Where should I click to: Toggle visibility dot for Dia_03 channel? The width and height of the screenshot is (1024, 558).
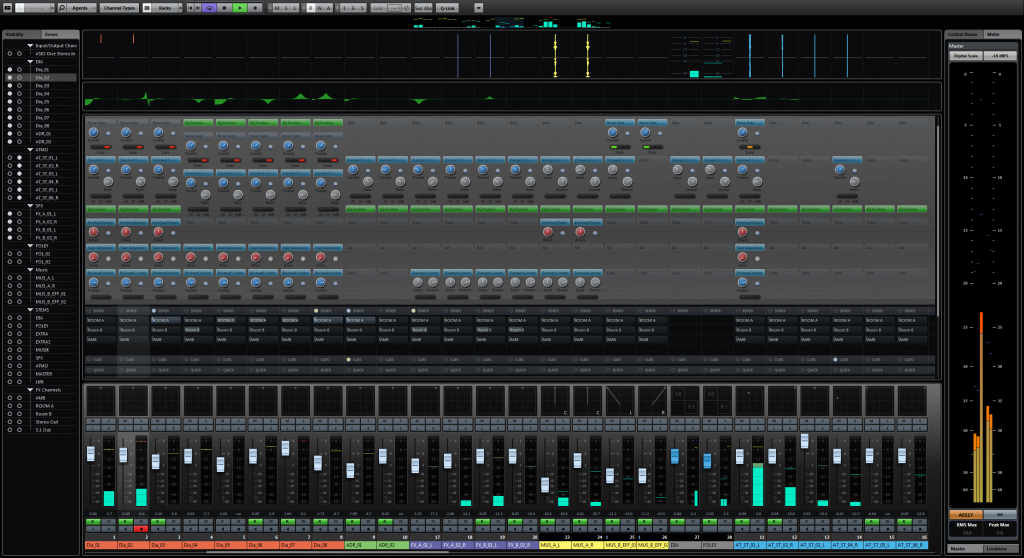click(9, 85)
